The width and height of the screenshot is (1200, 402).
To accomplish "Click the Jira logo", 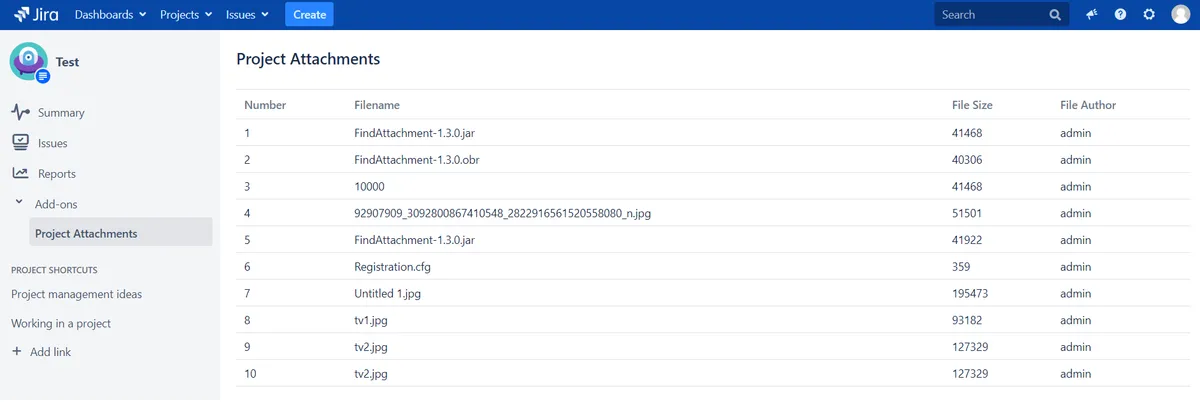I will 37,15.
